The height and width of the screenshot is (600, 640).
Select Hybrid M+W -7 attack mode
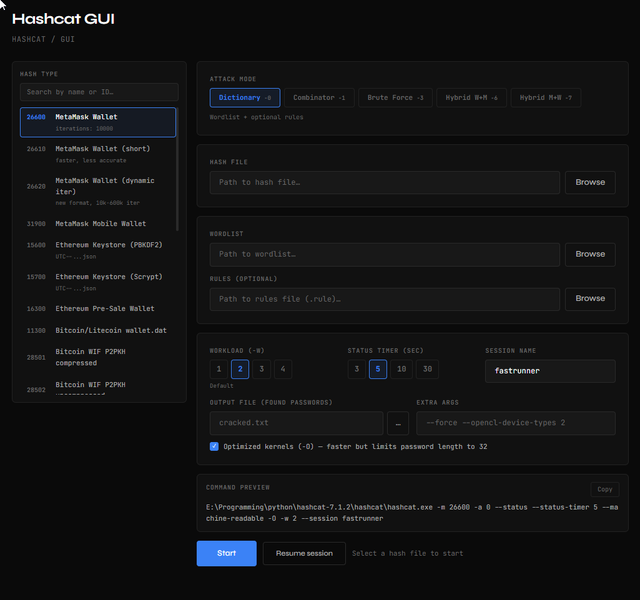[546, 98]
